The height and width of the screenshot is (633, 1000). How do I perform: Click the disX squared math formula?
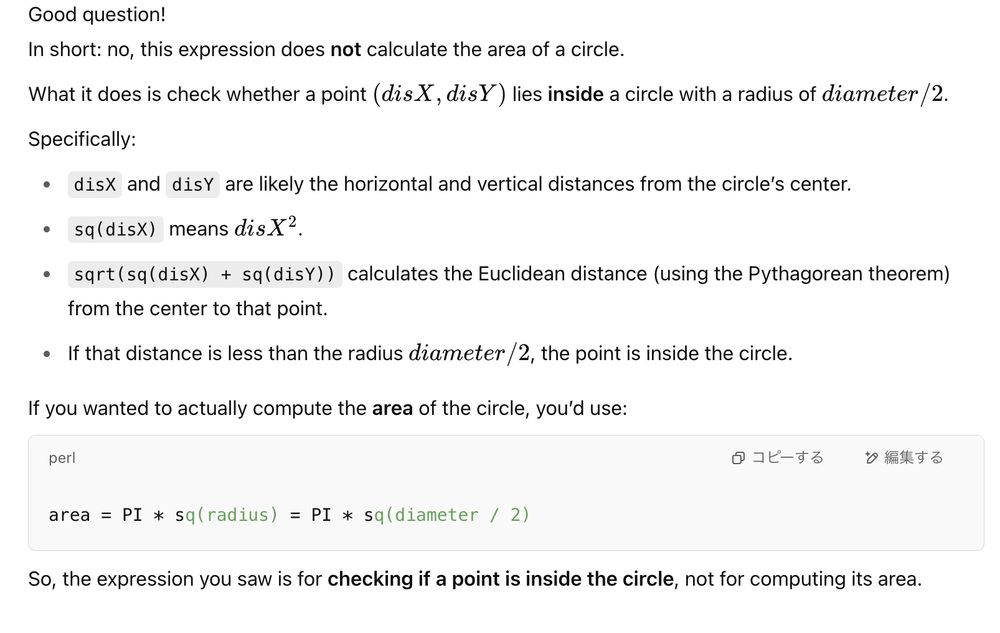(x=266, y=227)
